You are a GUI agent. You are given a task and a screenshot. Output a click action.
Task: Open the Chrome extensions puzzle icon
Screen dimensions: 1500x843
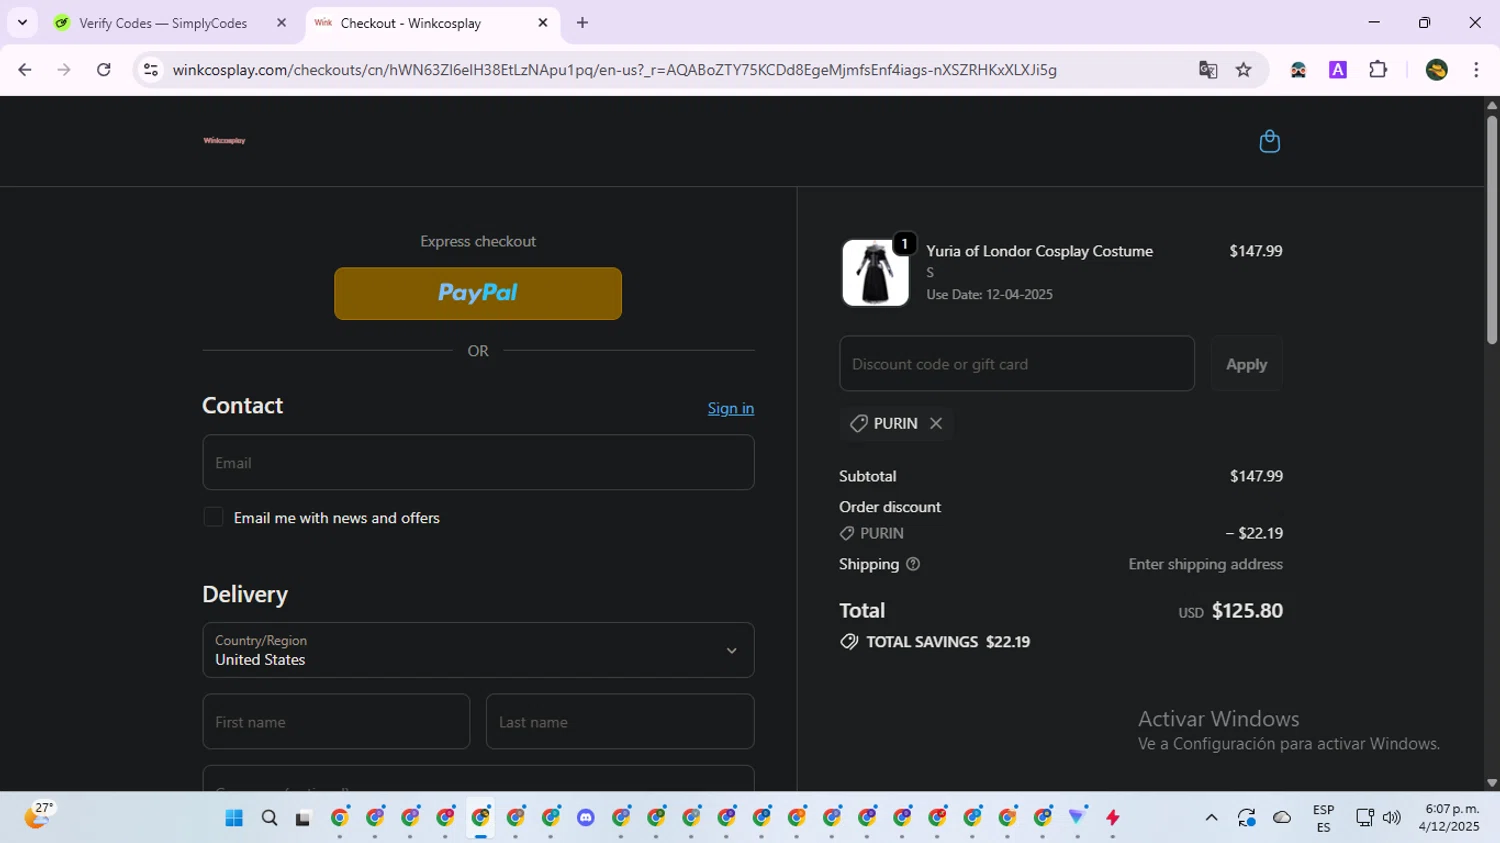1378,70
